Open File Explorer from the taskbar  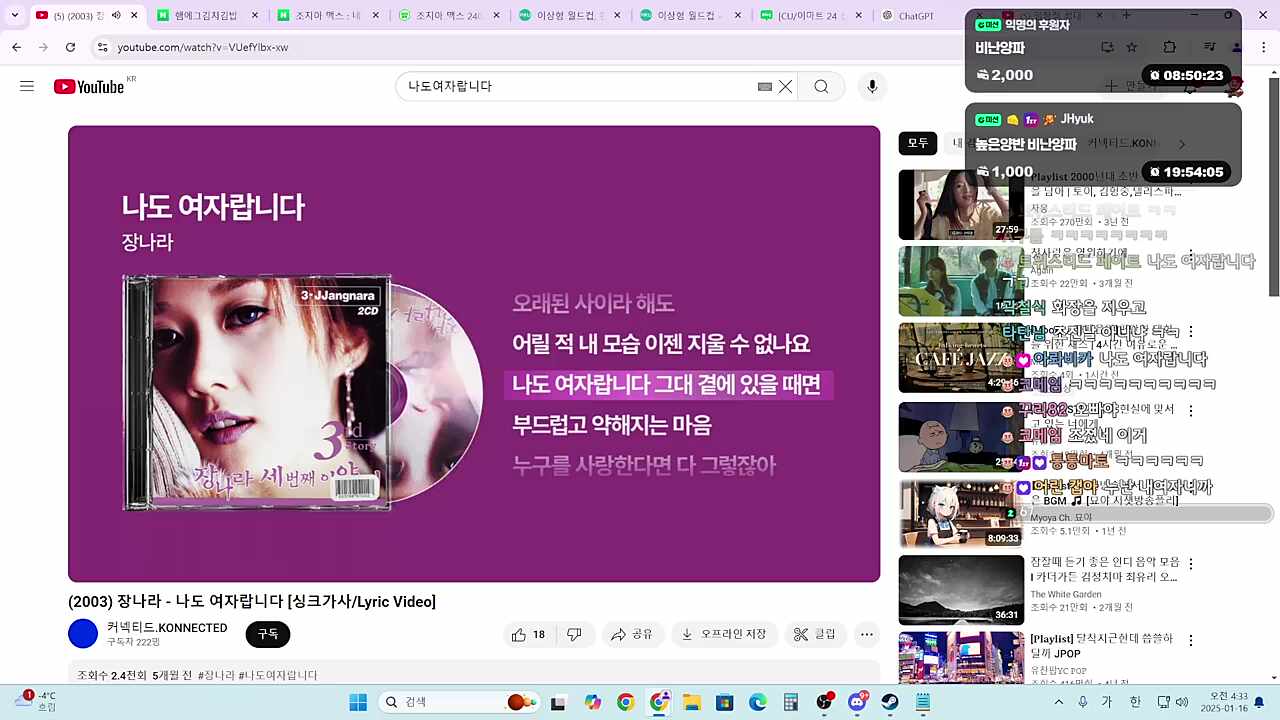tap(691, 702)
